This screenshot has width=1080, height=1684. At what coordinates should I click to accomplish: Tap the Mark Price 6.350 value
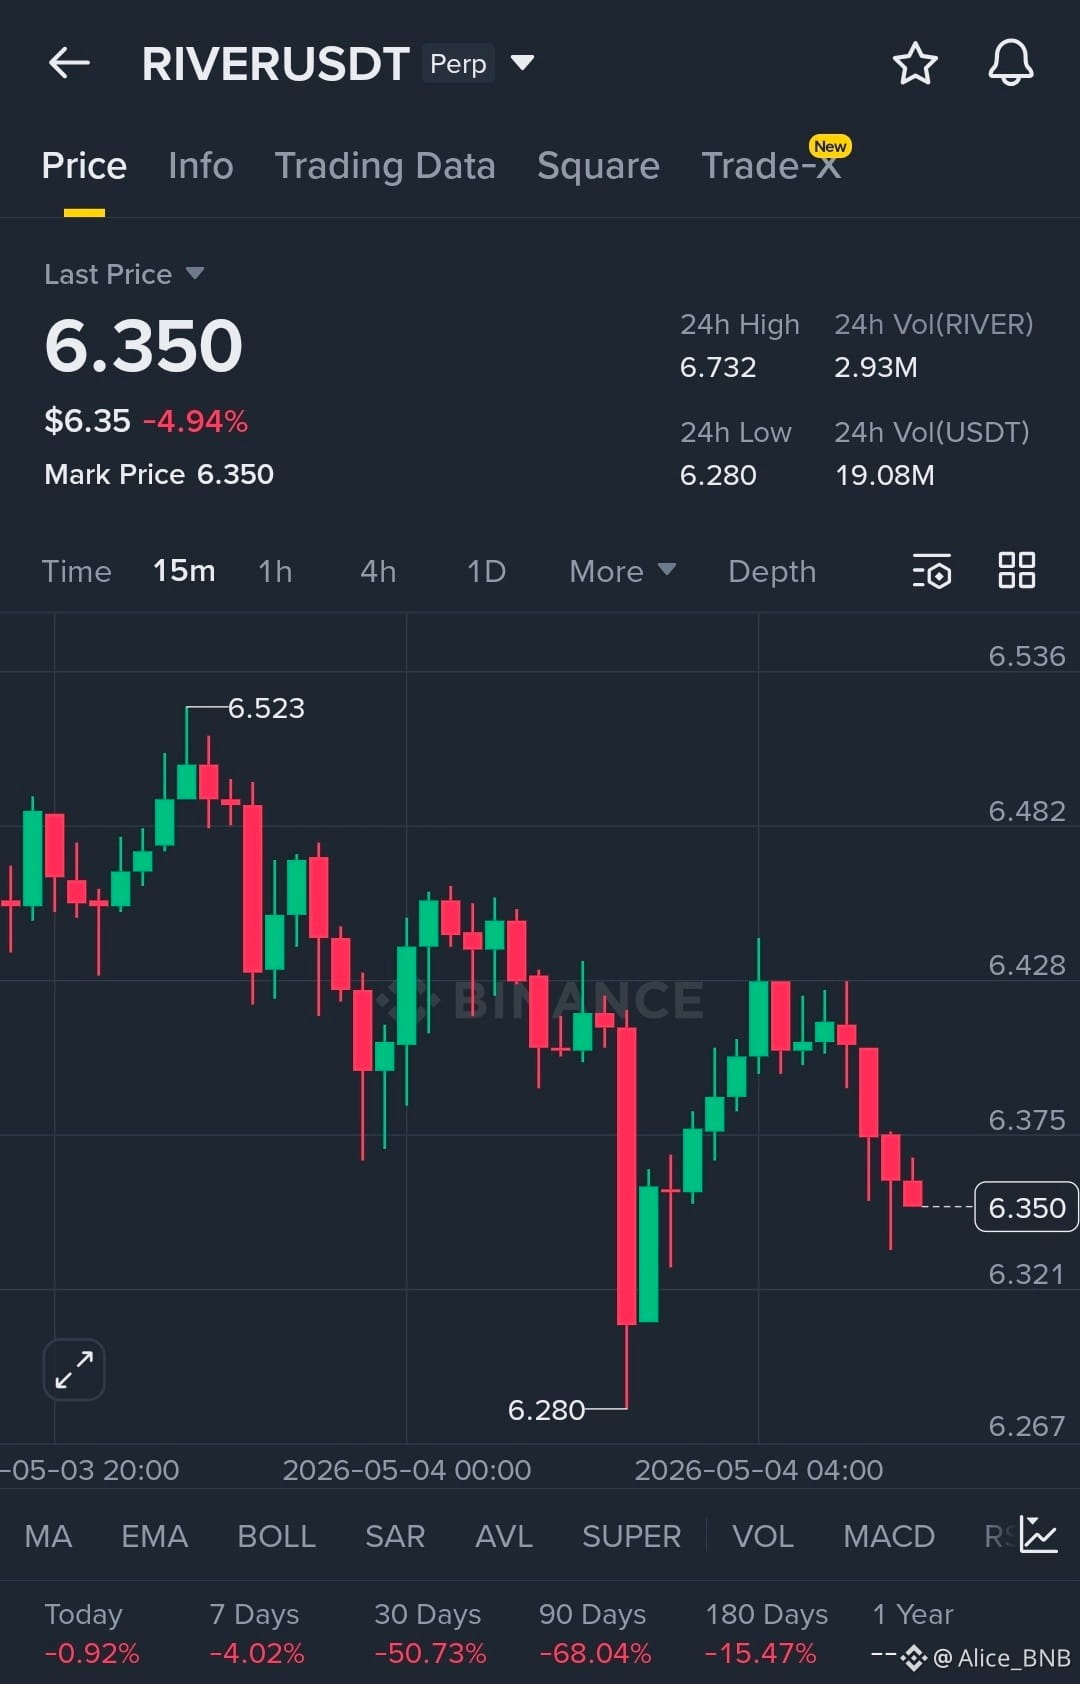pos(235,474)
